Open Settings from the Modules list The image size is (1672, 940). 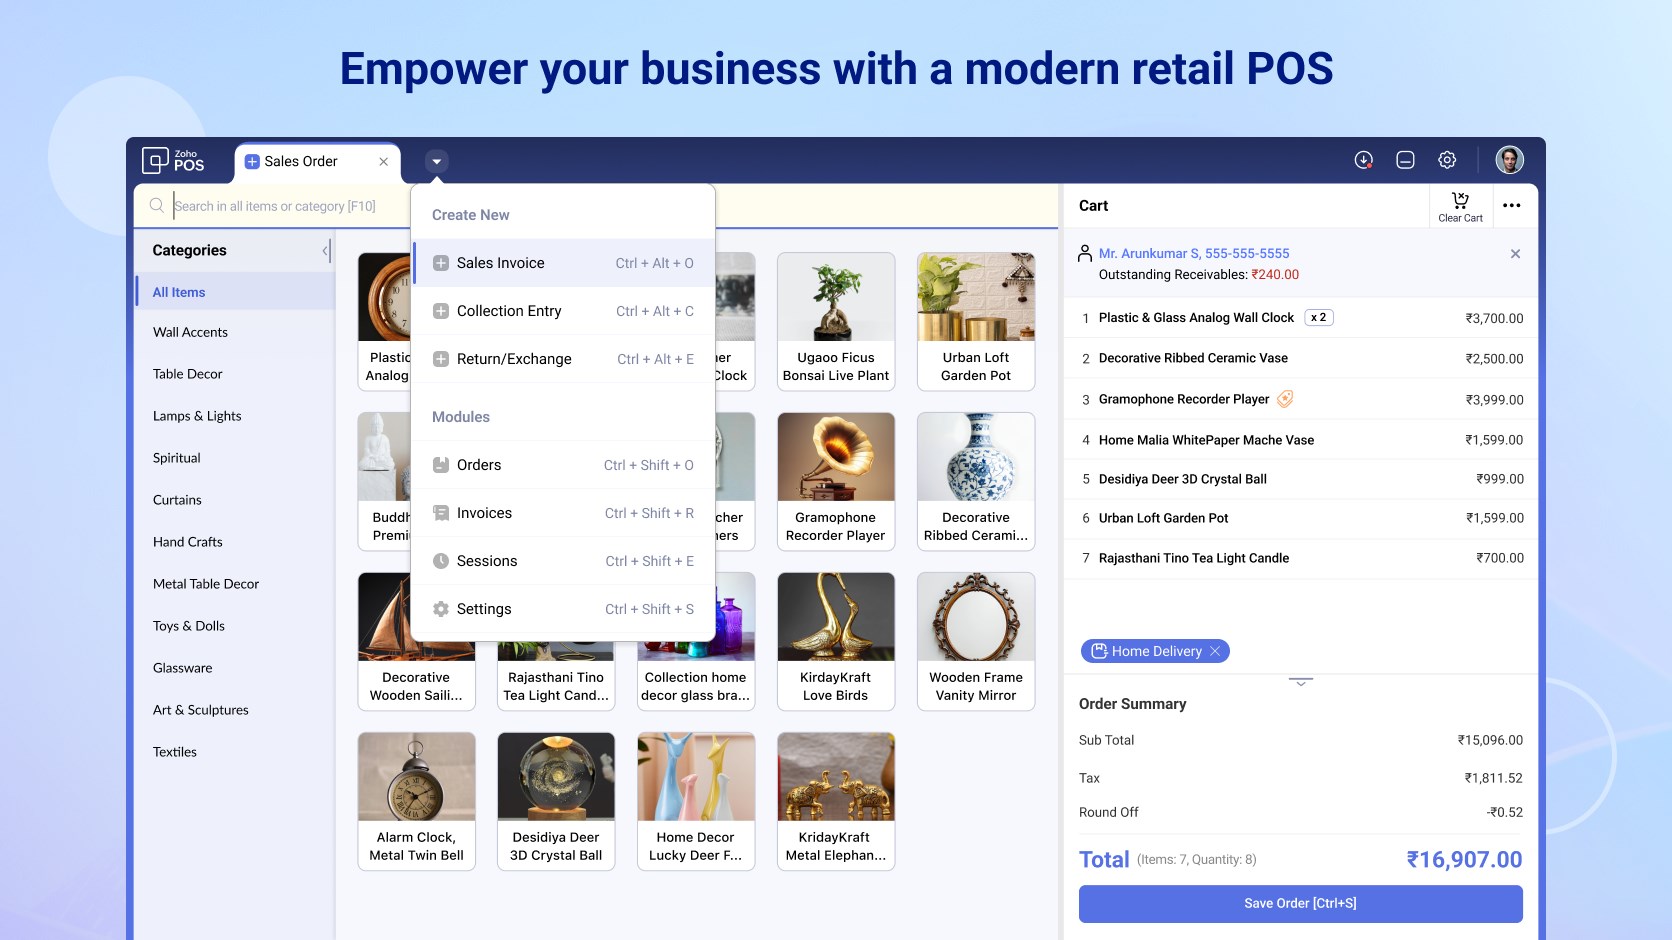(x=563, y=609)
